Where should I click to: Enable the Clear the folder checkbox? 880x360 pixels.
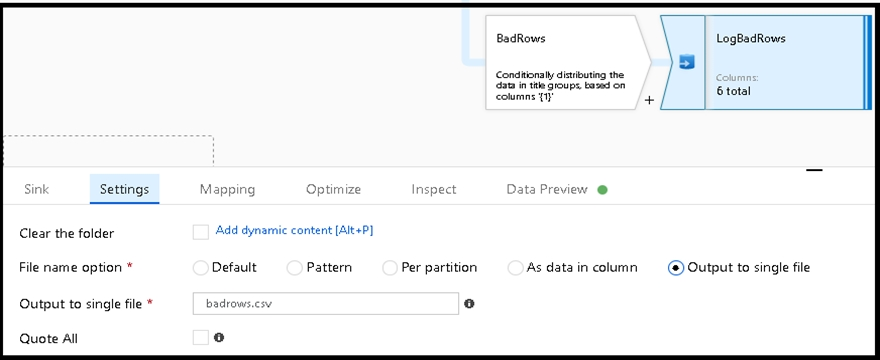pyautogui.click(x=201, y=231)
